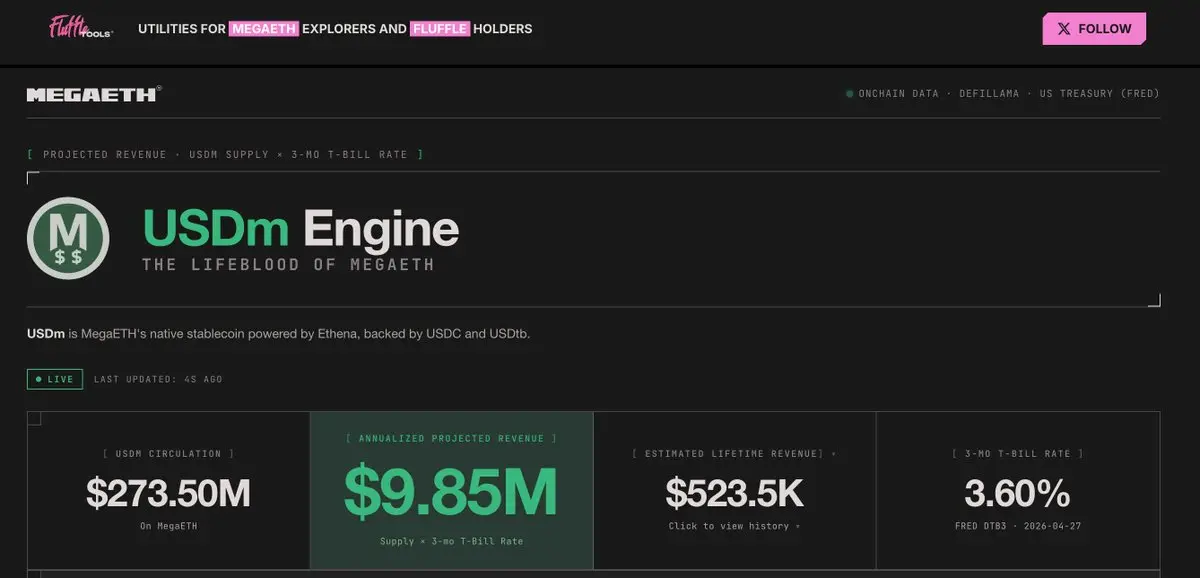
Task: Click 'THE LIFEBLOOD OF MEGAETH' subtitle
Action: click(288, 265)
